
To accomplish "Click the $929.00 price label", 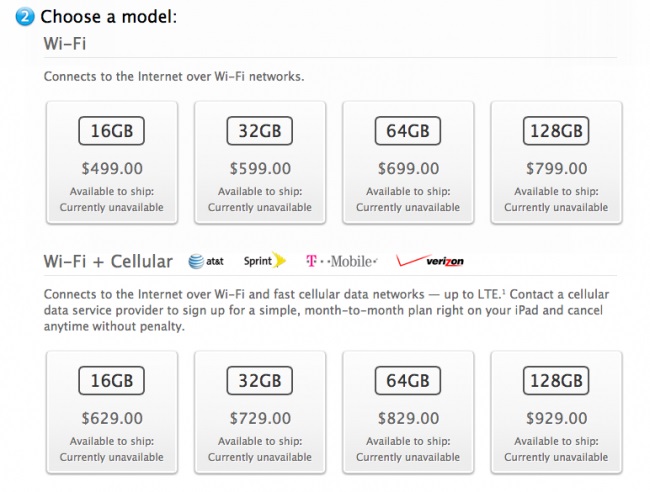I will coord(556,418).
